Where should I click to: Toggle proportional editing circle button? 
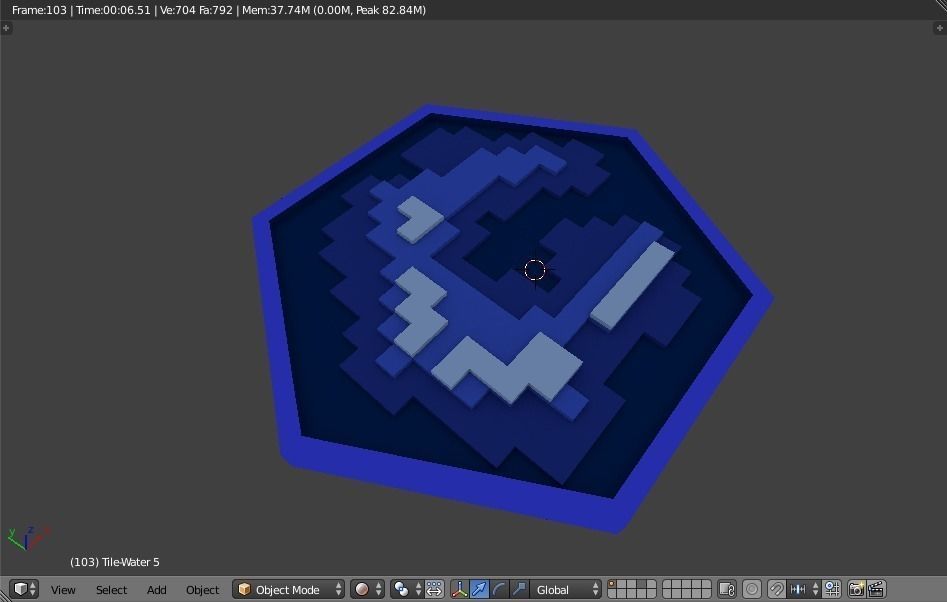pyautogui.click(x=752, y=589)
